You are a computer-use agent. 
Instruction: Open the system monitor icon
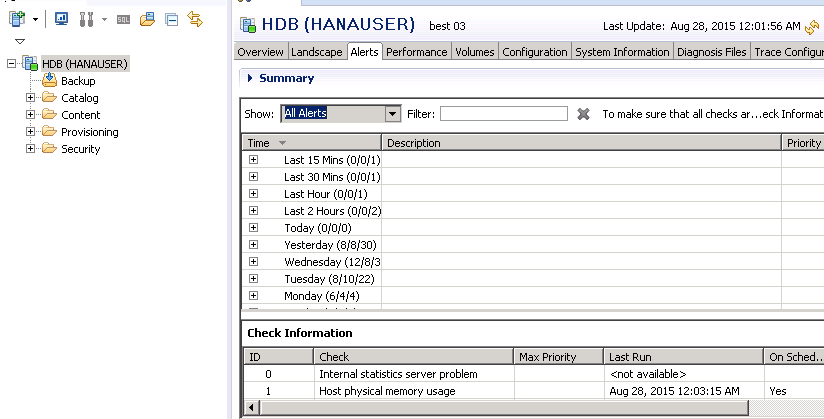click(62, 19)
